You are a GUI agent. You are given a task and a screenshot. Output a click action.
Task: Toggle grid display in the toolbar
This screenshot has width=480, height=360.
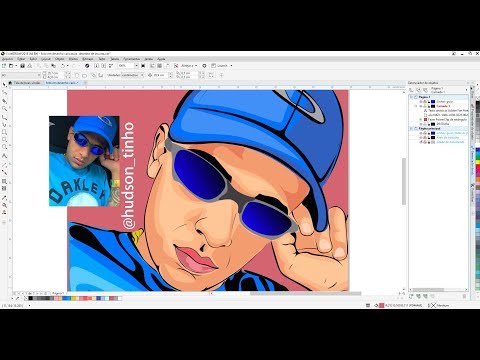(160, 66)
